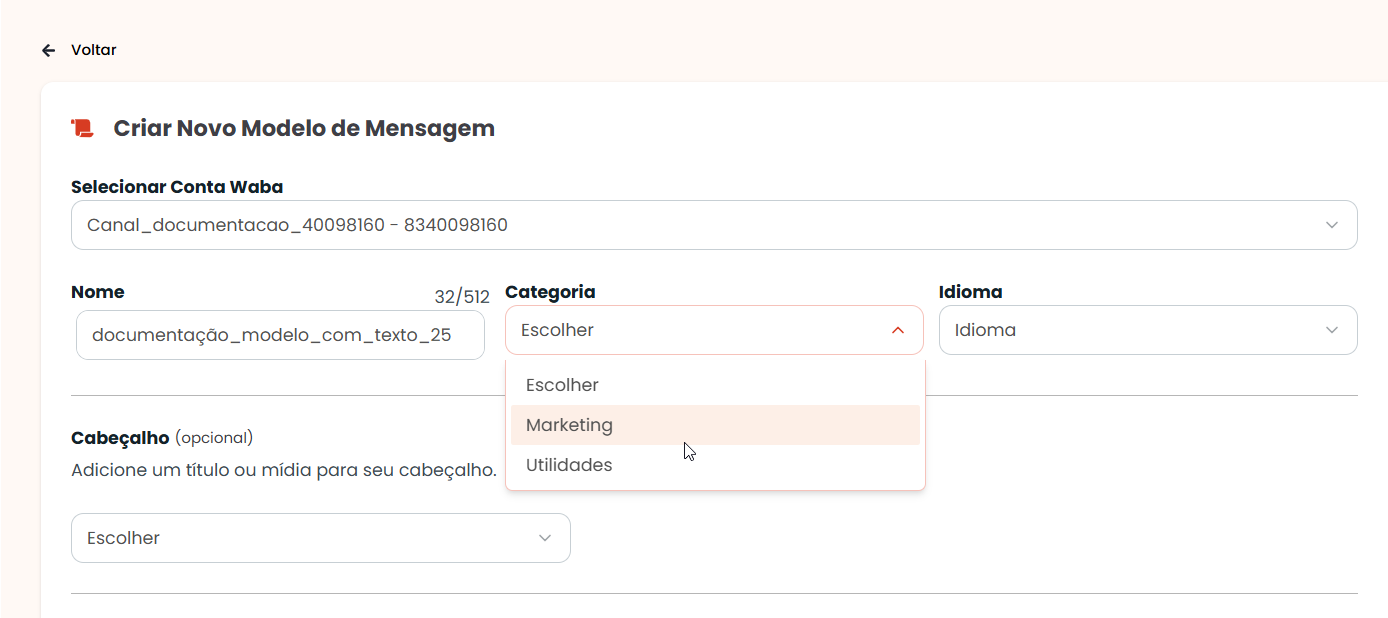Screen dimensions: 1388x618
Task: Click into the Nome input field
Action: click(280, 335)
